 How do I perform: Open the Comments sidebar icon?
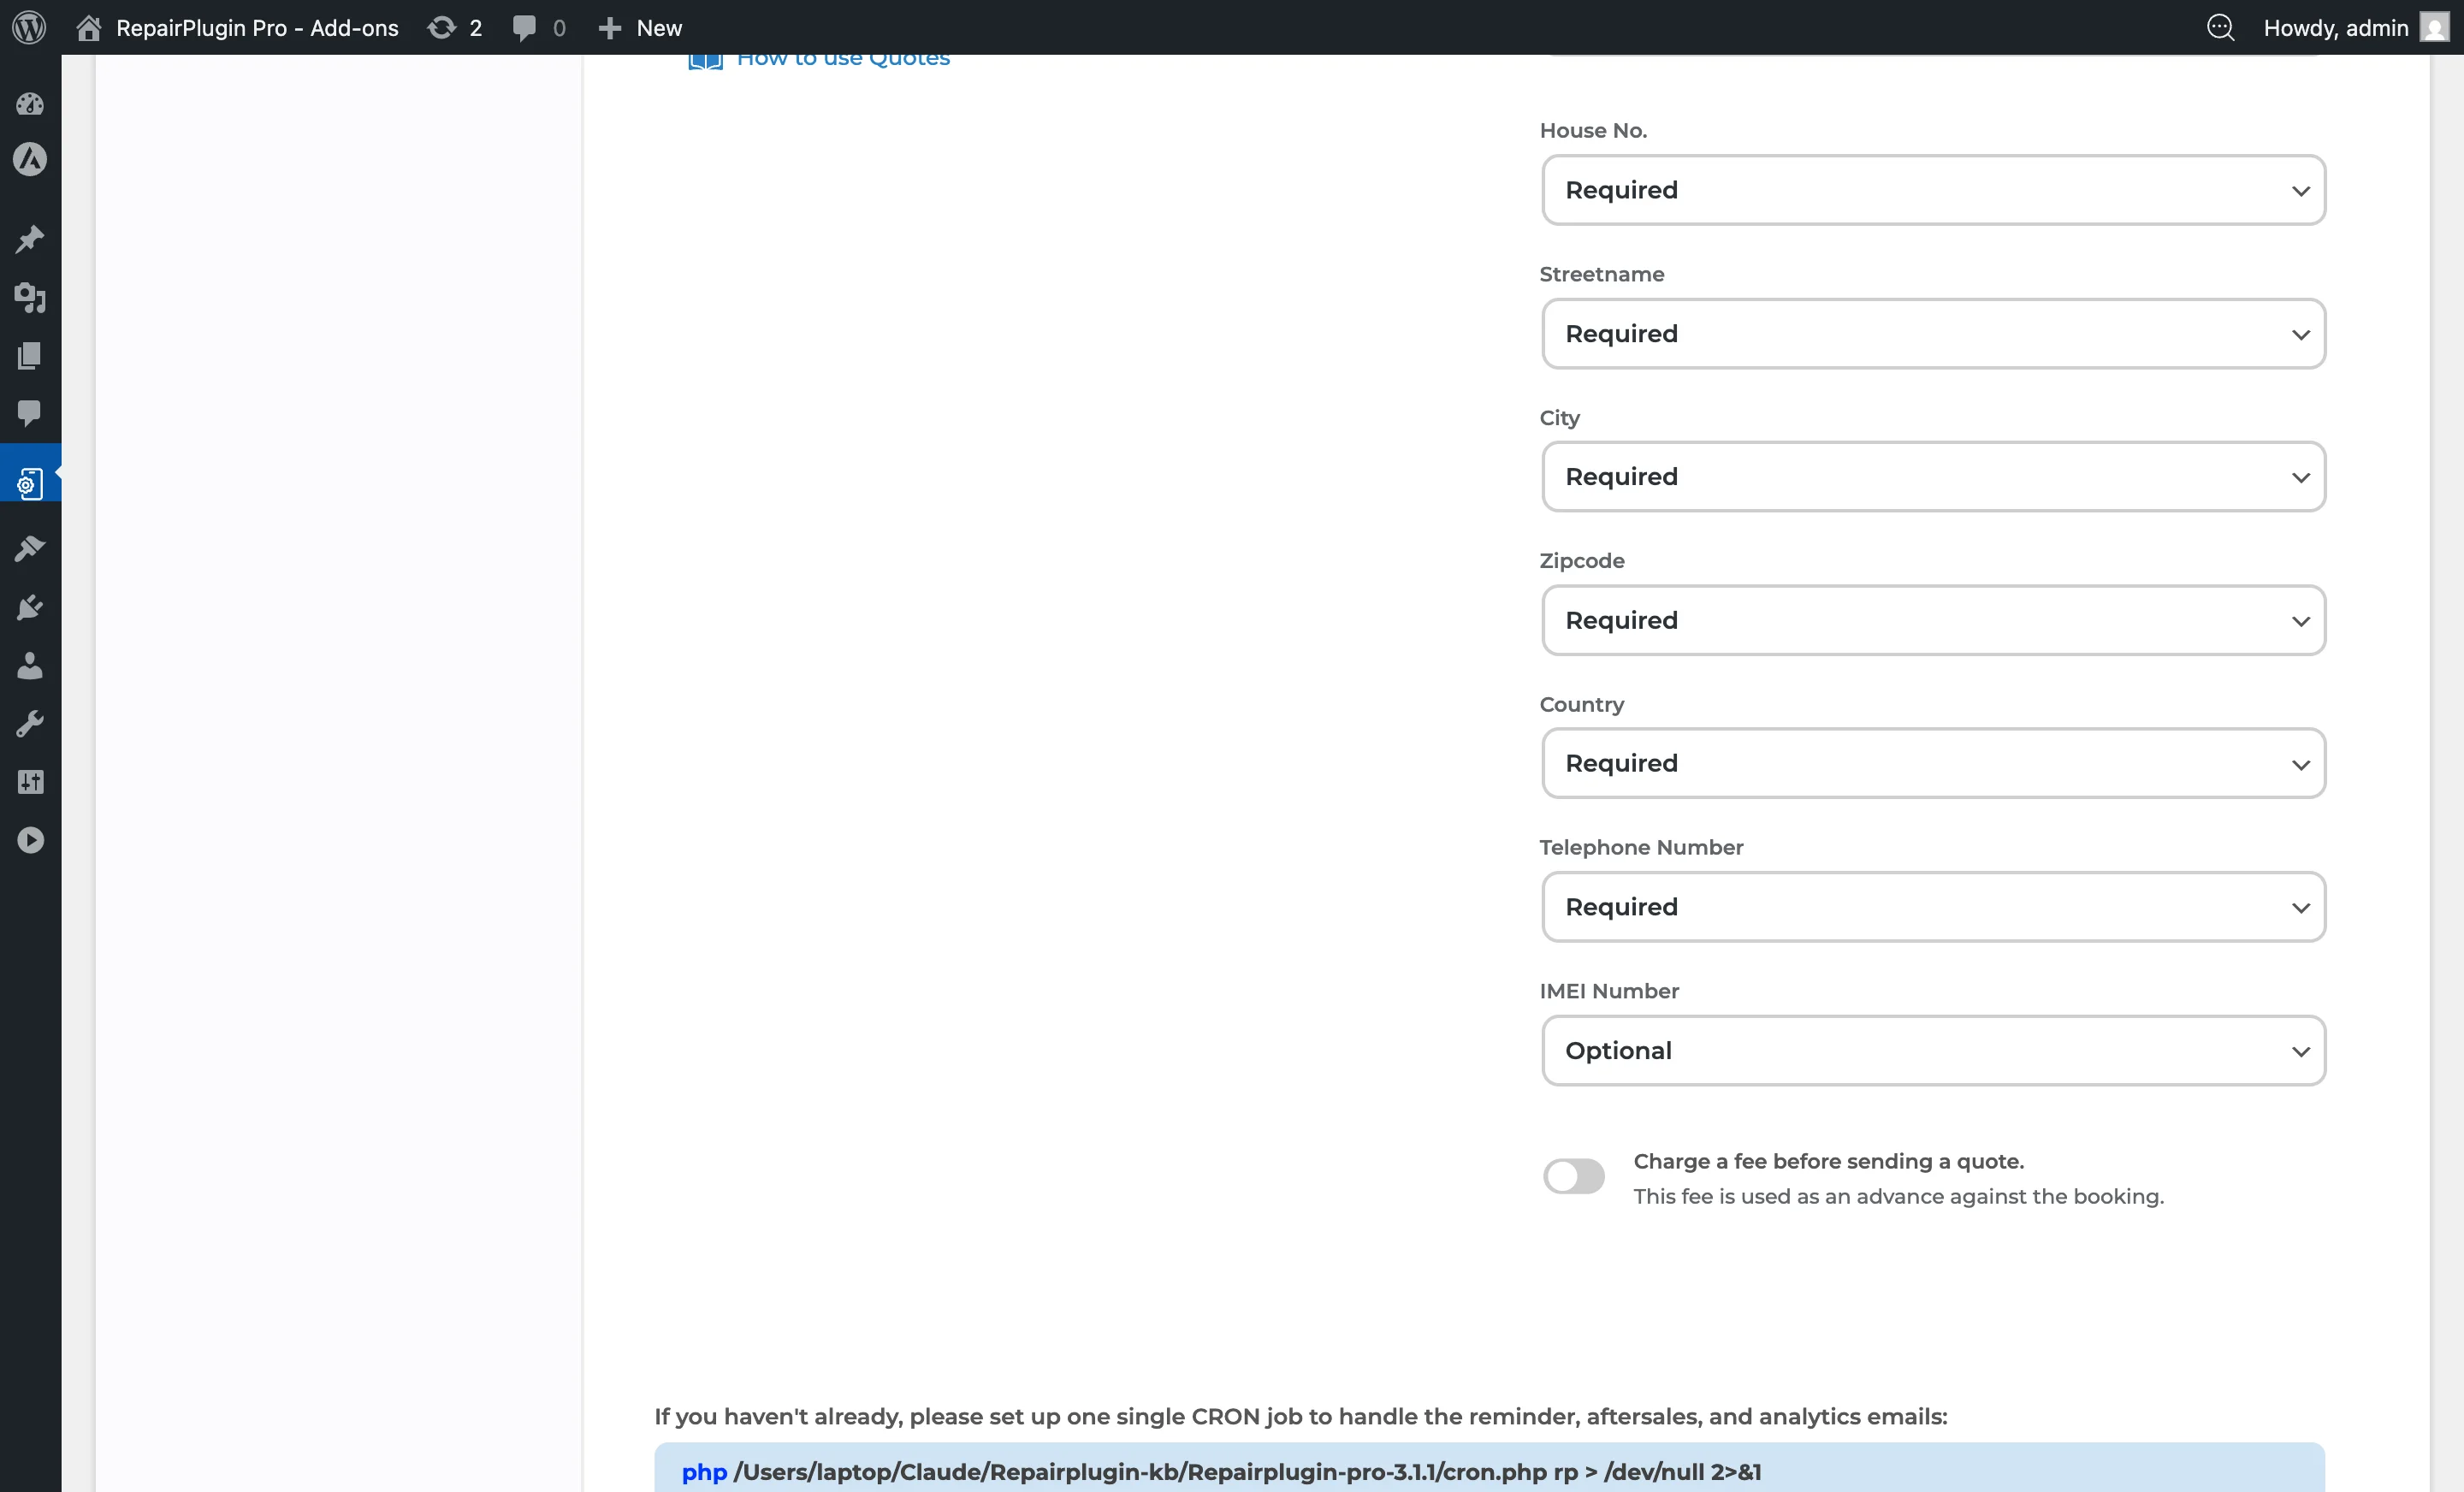(30, 412)
